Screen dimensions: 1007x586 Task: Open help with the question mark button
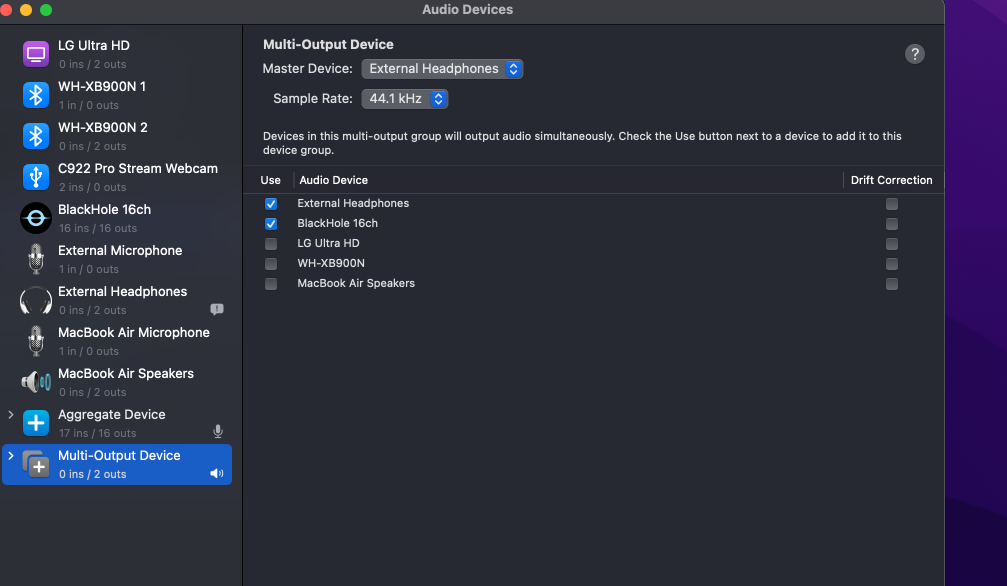coord(915,54)
